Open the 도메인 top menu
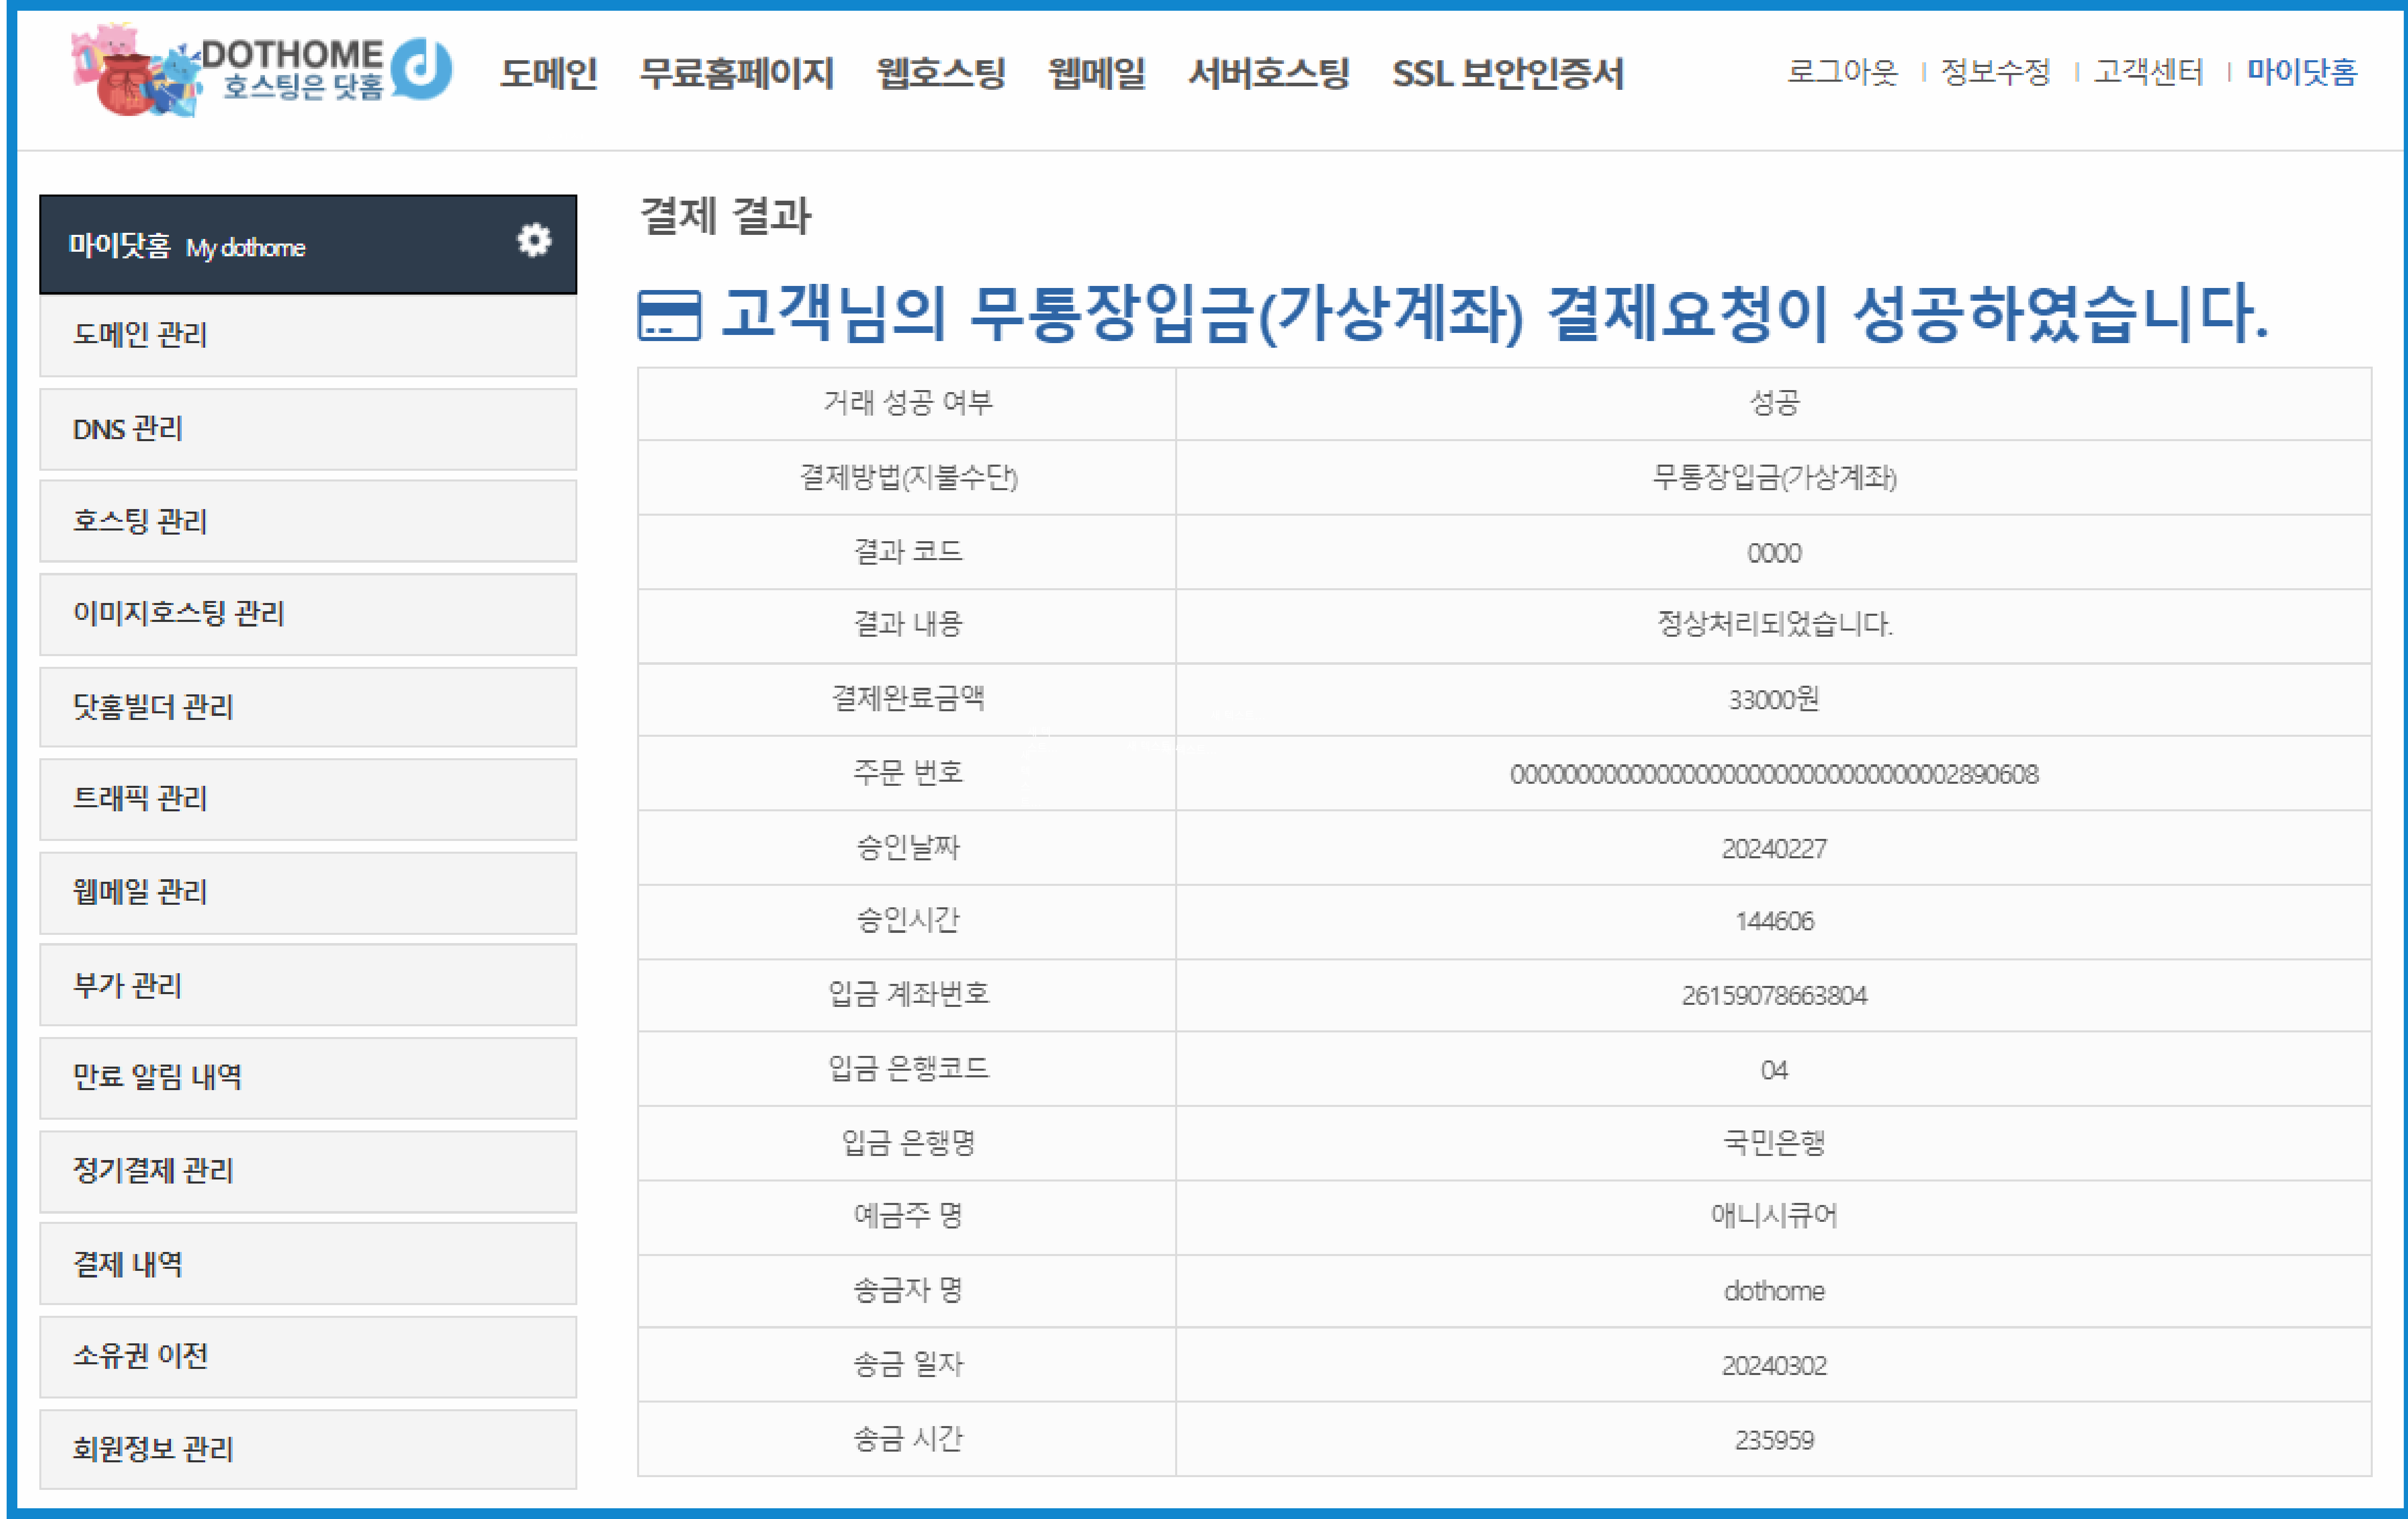This screenshot has height=1519, width=2408. click(x=548, y=73)
